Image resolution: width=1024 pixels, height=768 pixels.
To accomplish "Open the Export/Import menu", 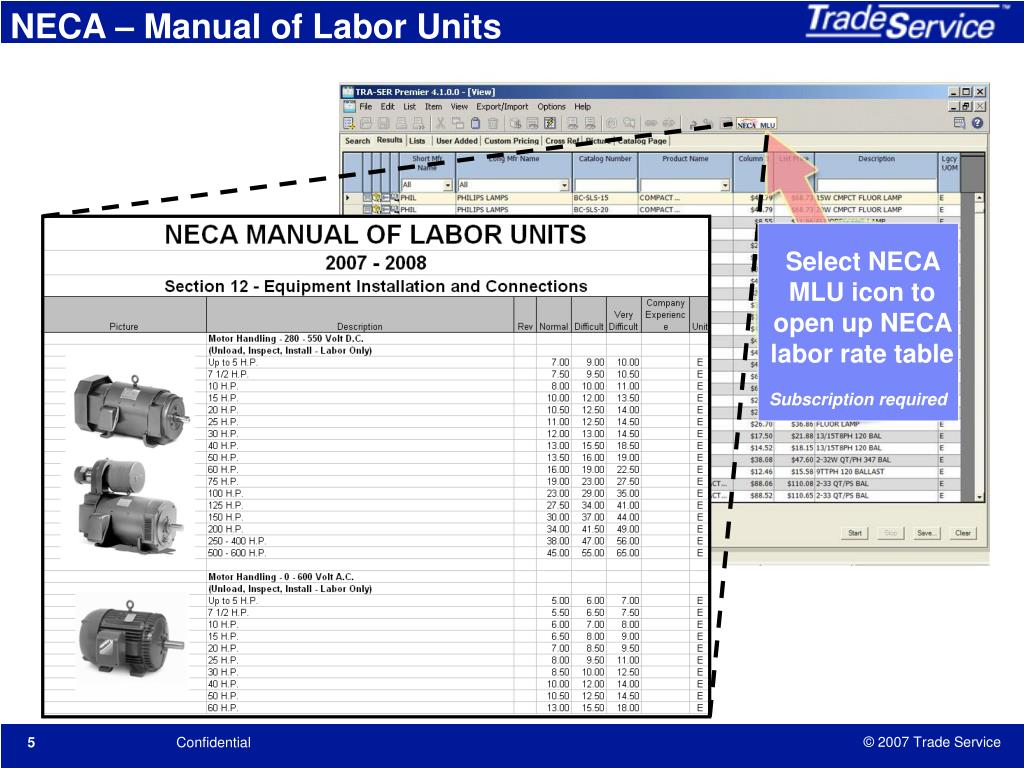I will point(502,106).
